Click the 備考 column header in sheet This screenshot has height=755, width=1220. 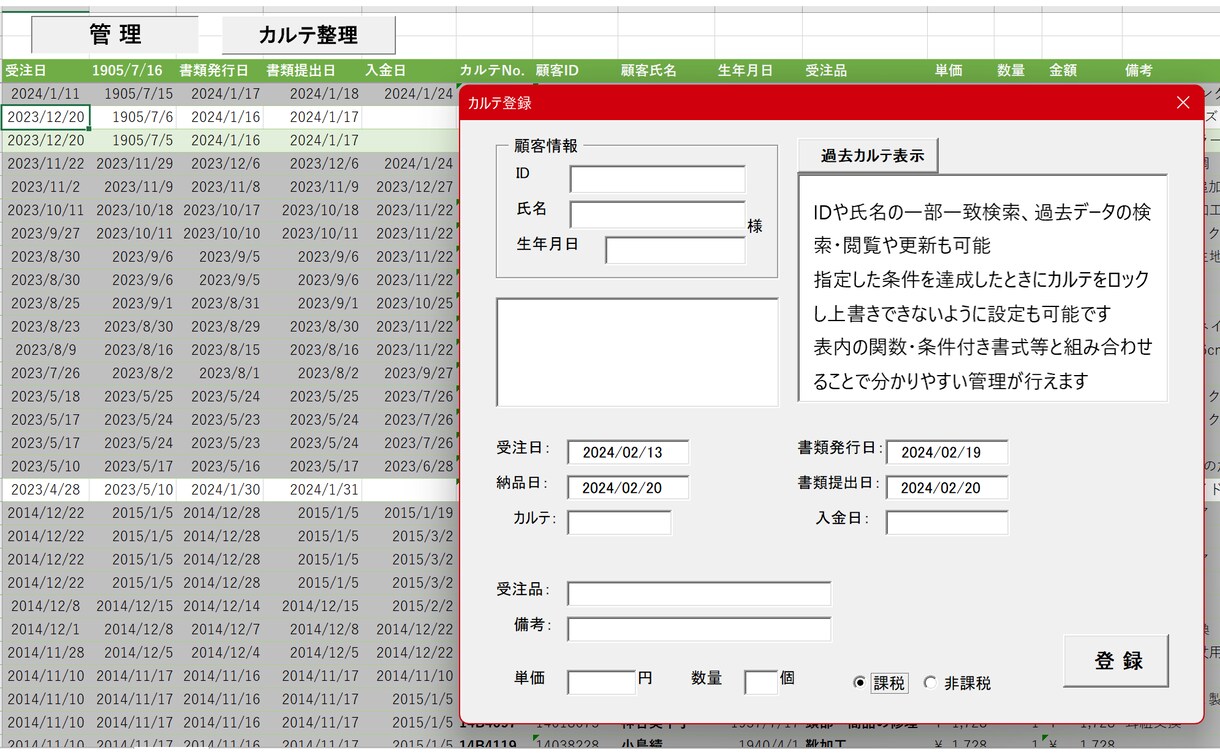[x=1170, y=70]
